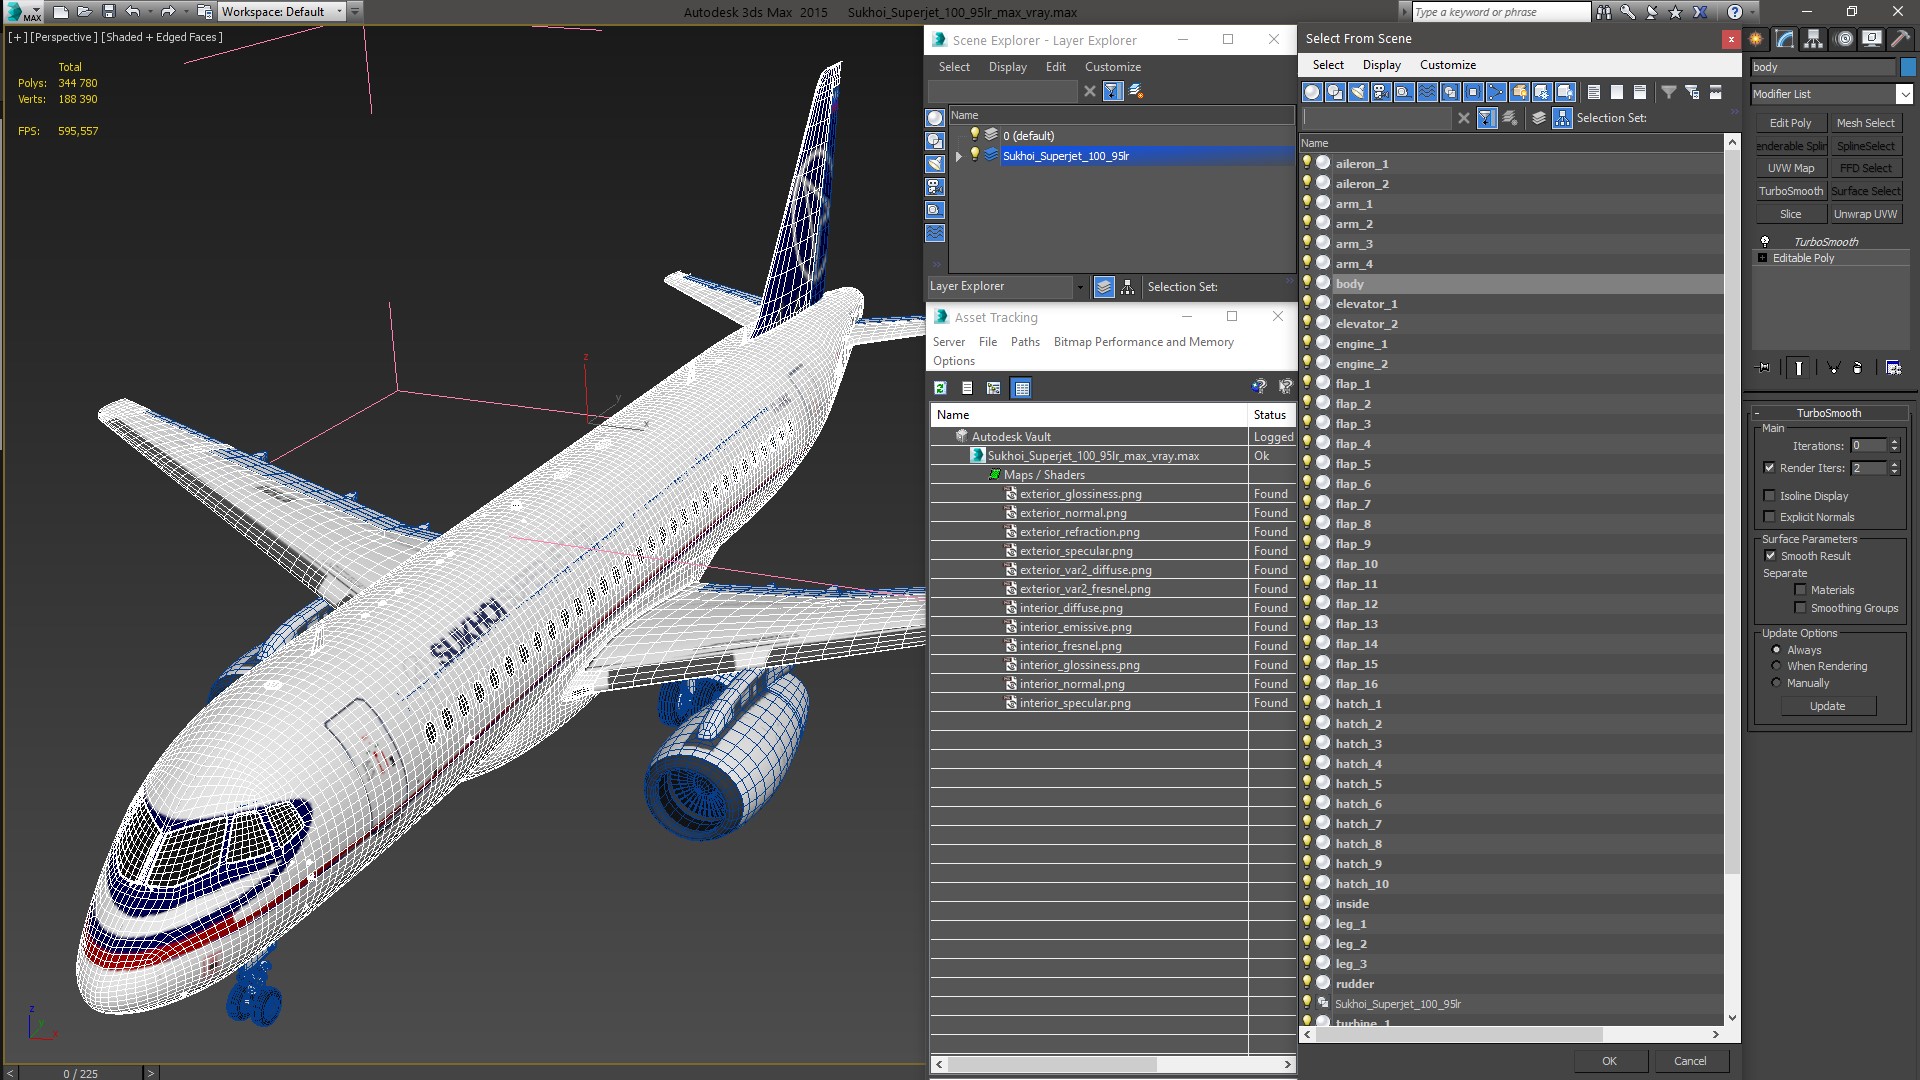Save the file using disk icon
This screenshot has height=1080, width=1920.
[x=109, y=12]
